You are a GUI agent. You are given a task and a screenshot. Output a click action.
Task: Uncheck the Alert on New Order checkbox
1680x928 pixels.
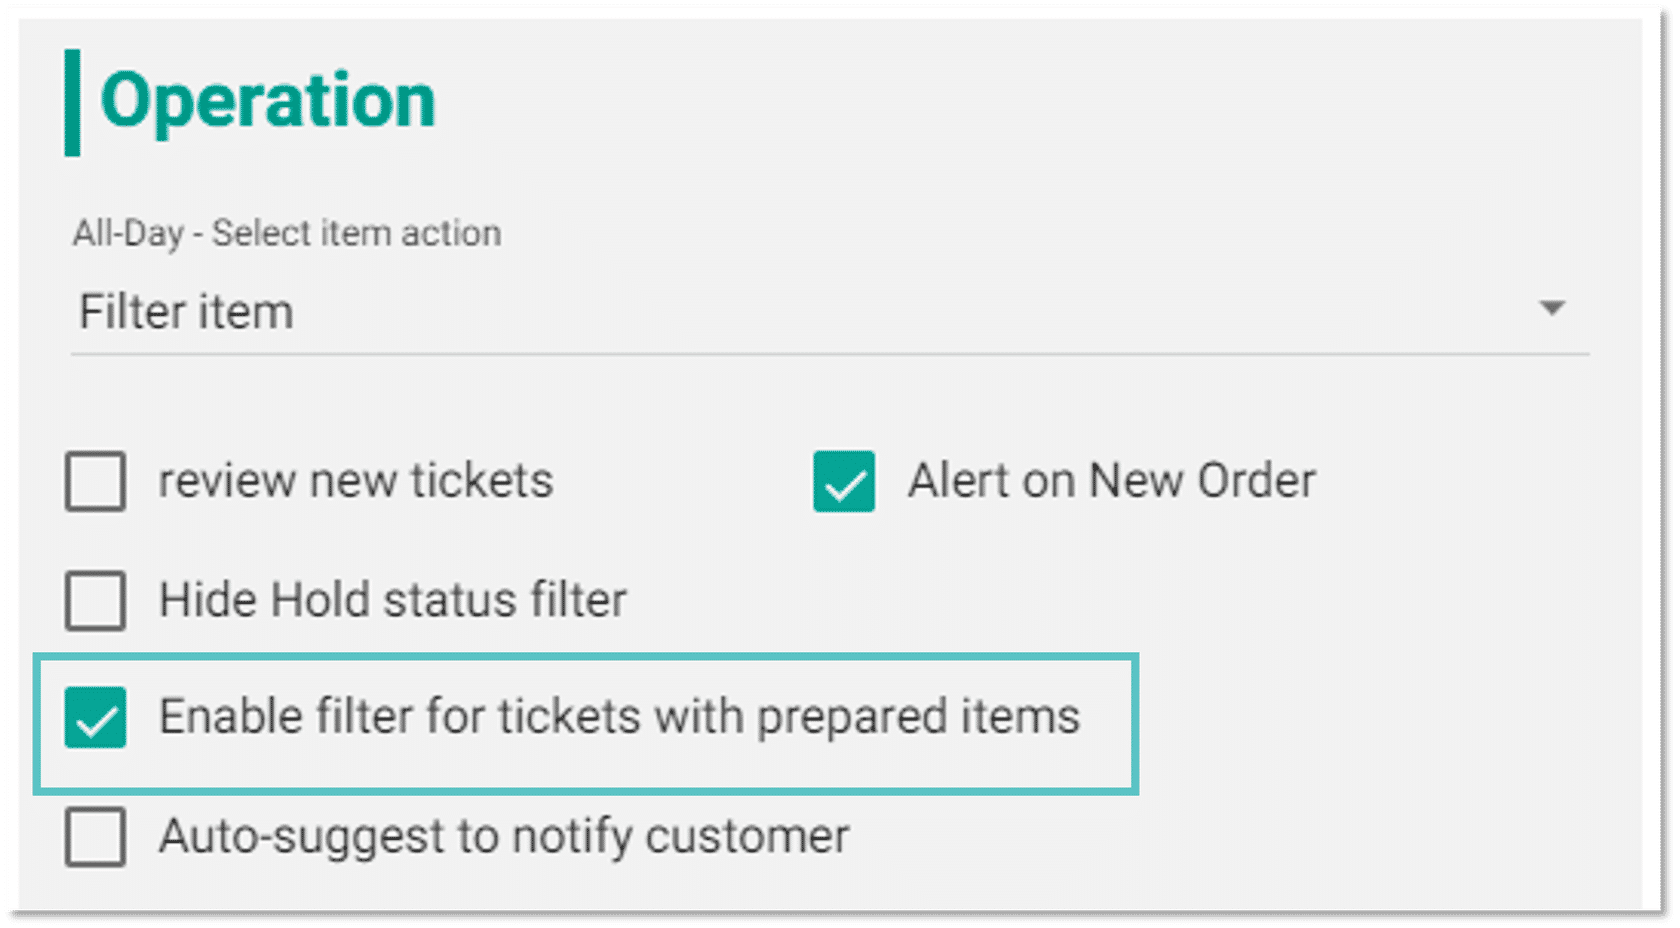(x=844, y=481)
